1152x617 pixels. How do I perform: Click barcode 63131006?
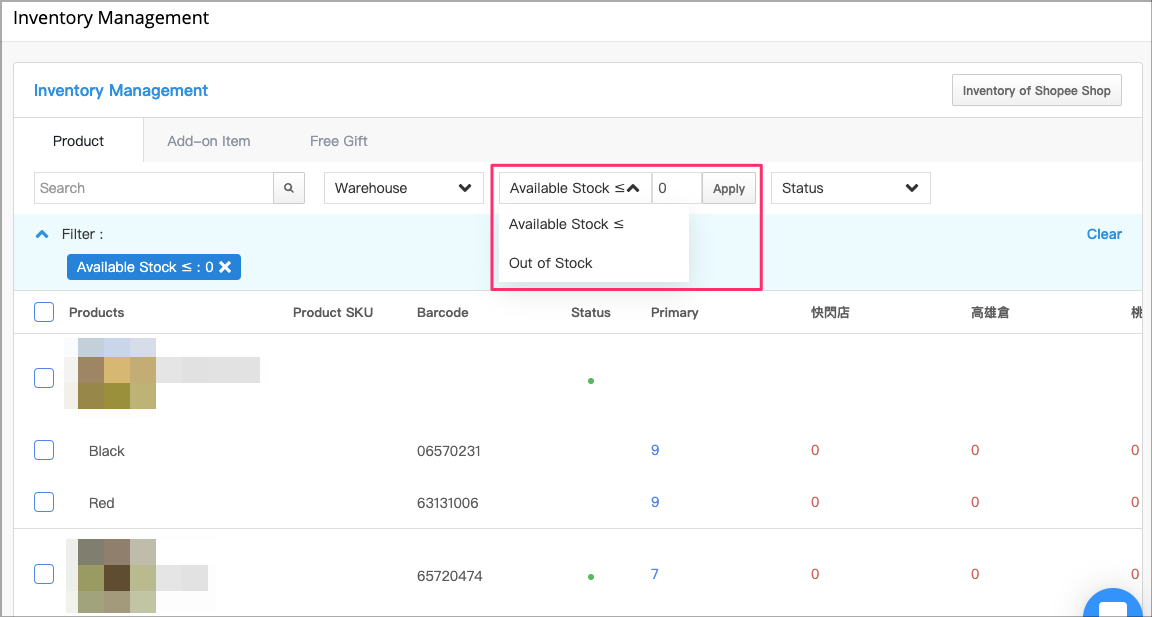coord(447,503)
